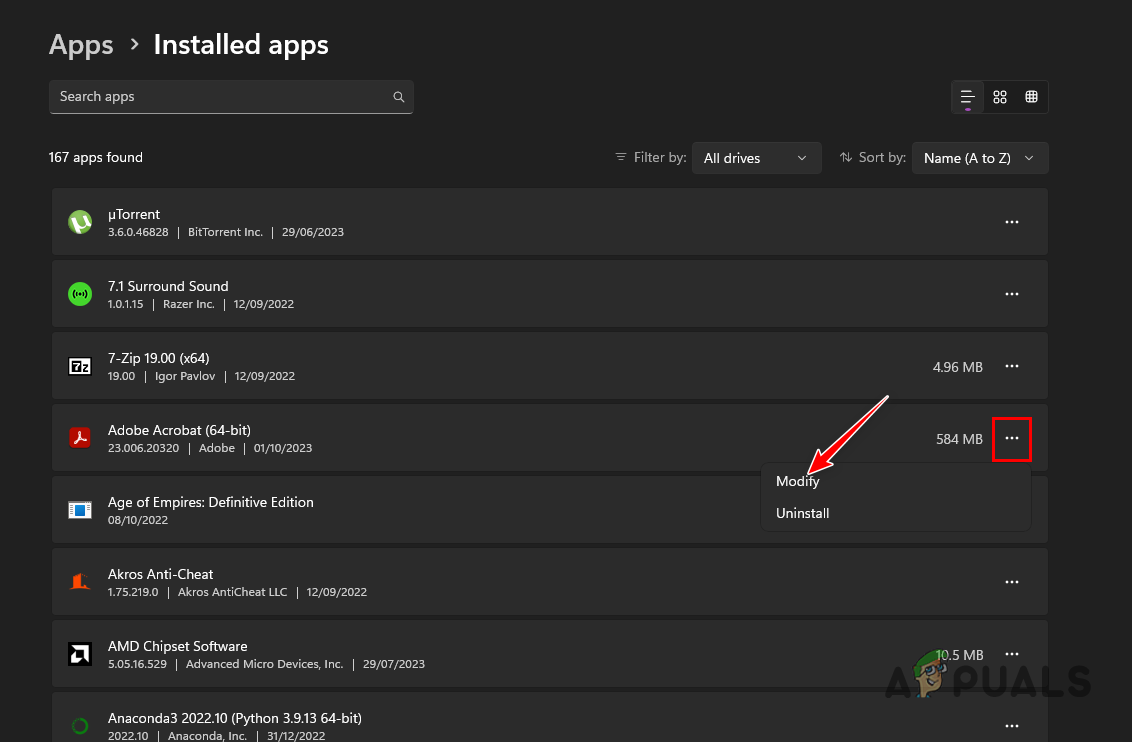Open more options for Anaconda3
The width and height of the screenshot is (1132, 742).
point(1012,726)
